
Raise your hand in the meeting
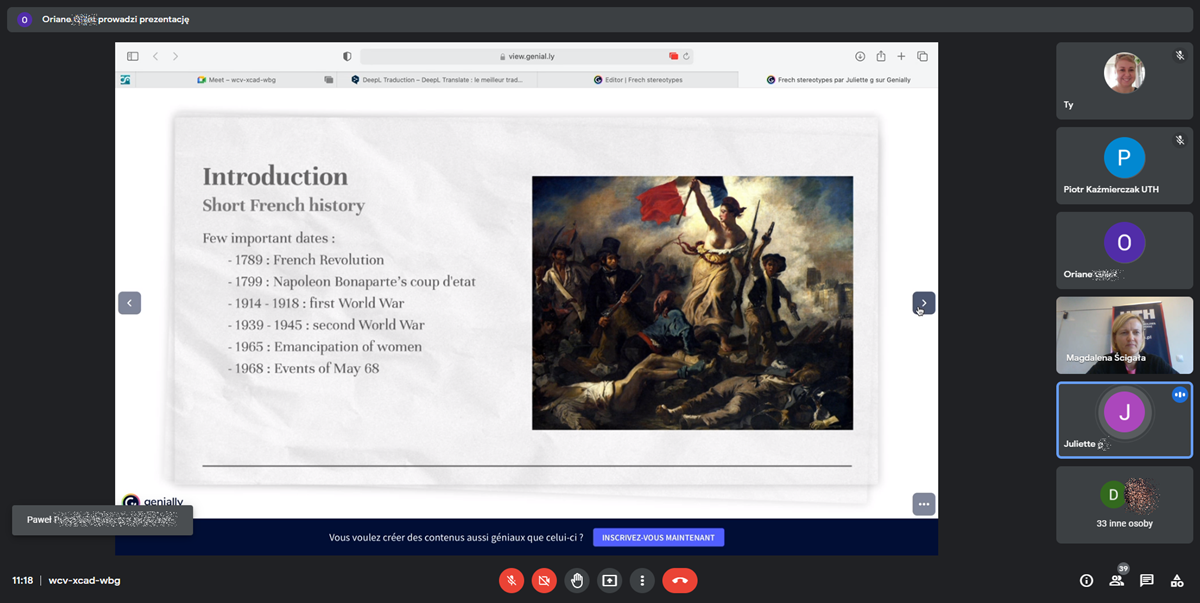[x=577, y=580]
